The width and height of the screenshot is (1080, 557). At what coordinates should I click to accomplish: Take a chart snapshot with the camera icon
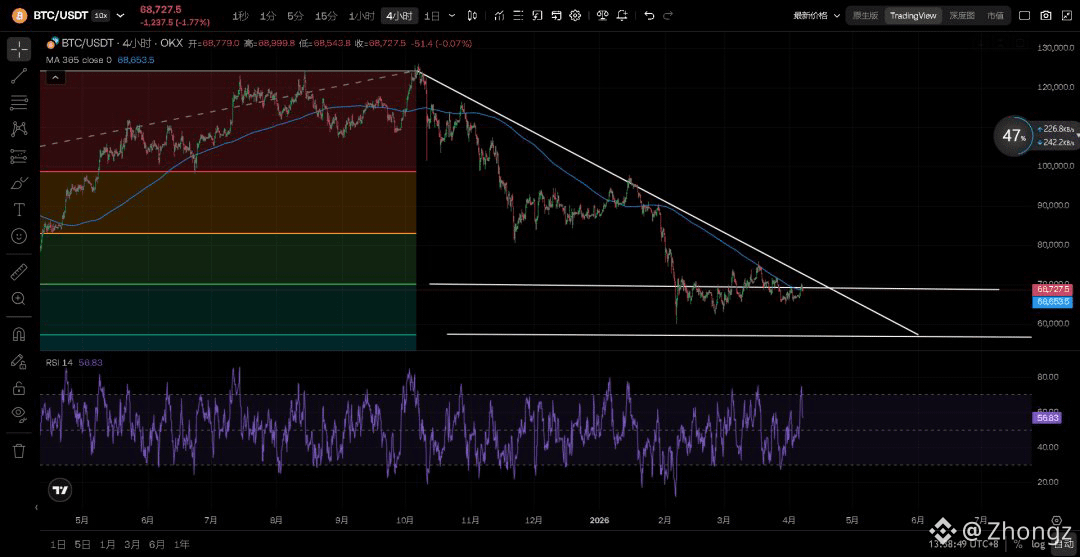[1046, 15]
